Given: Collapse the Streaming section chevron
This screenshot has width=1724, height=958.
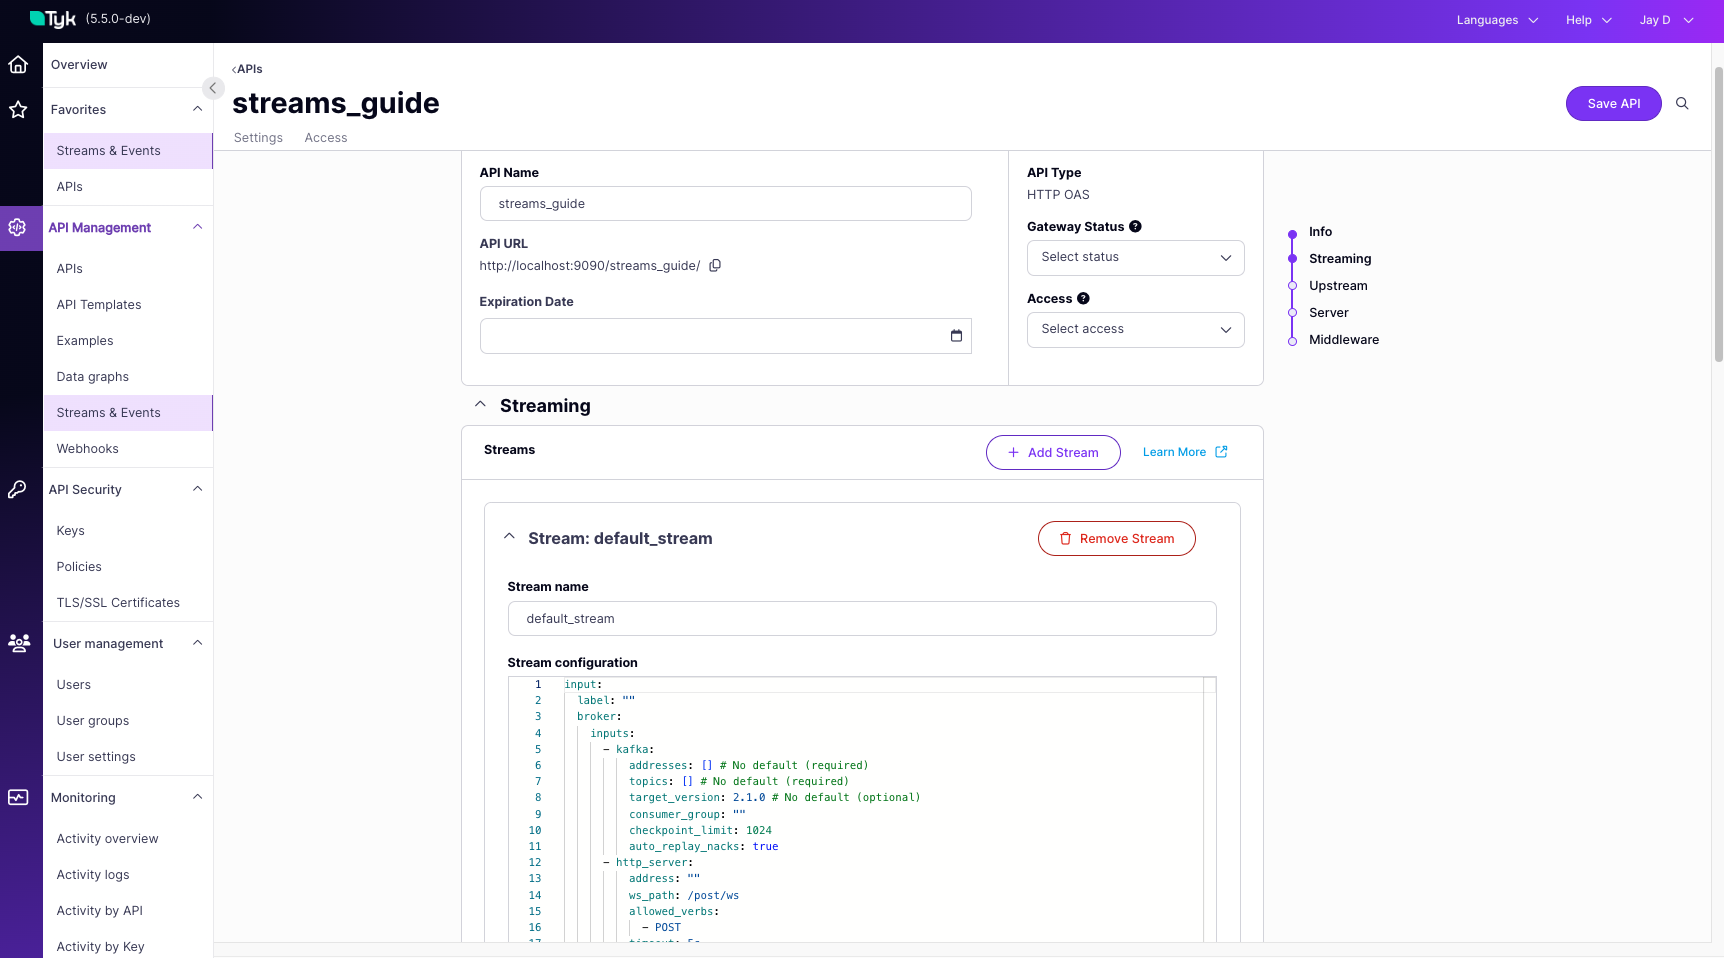Looking at the screenshot, I should pyautogui.click(x=480, y=405).
